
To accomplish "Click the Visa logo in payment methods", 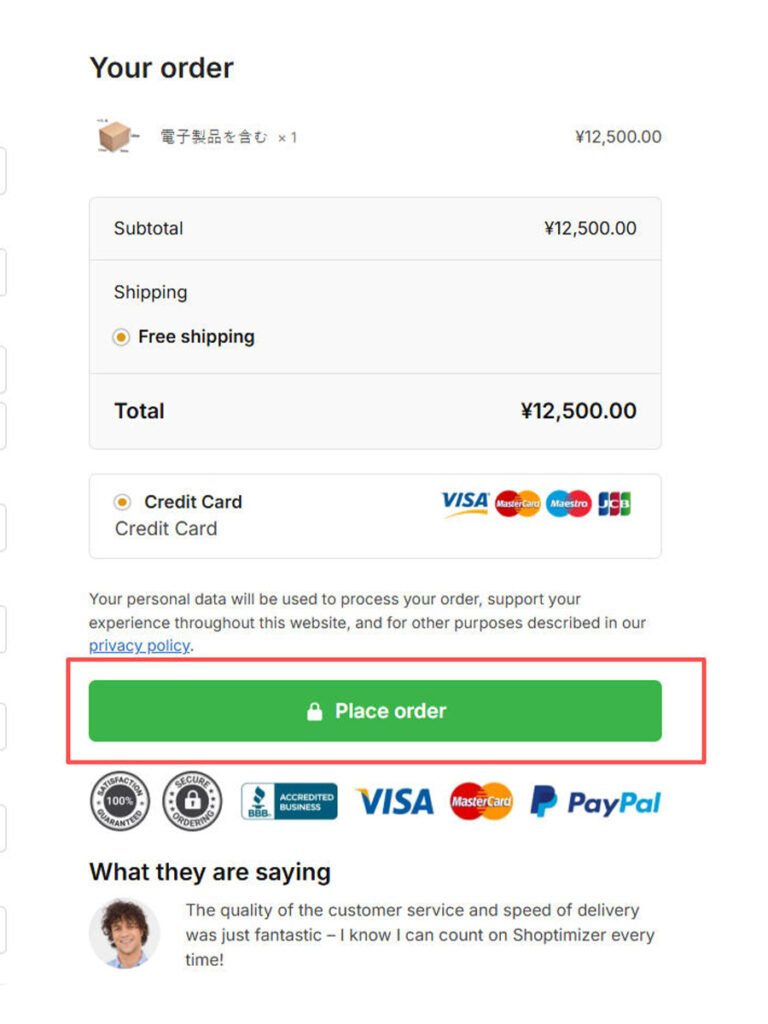I will pos(465,503).
